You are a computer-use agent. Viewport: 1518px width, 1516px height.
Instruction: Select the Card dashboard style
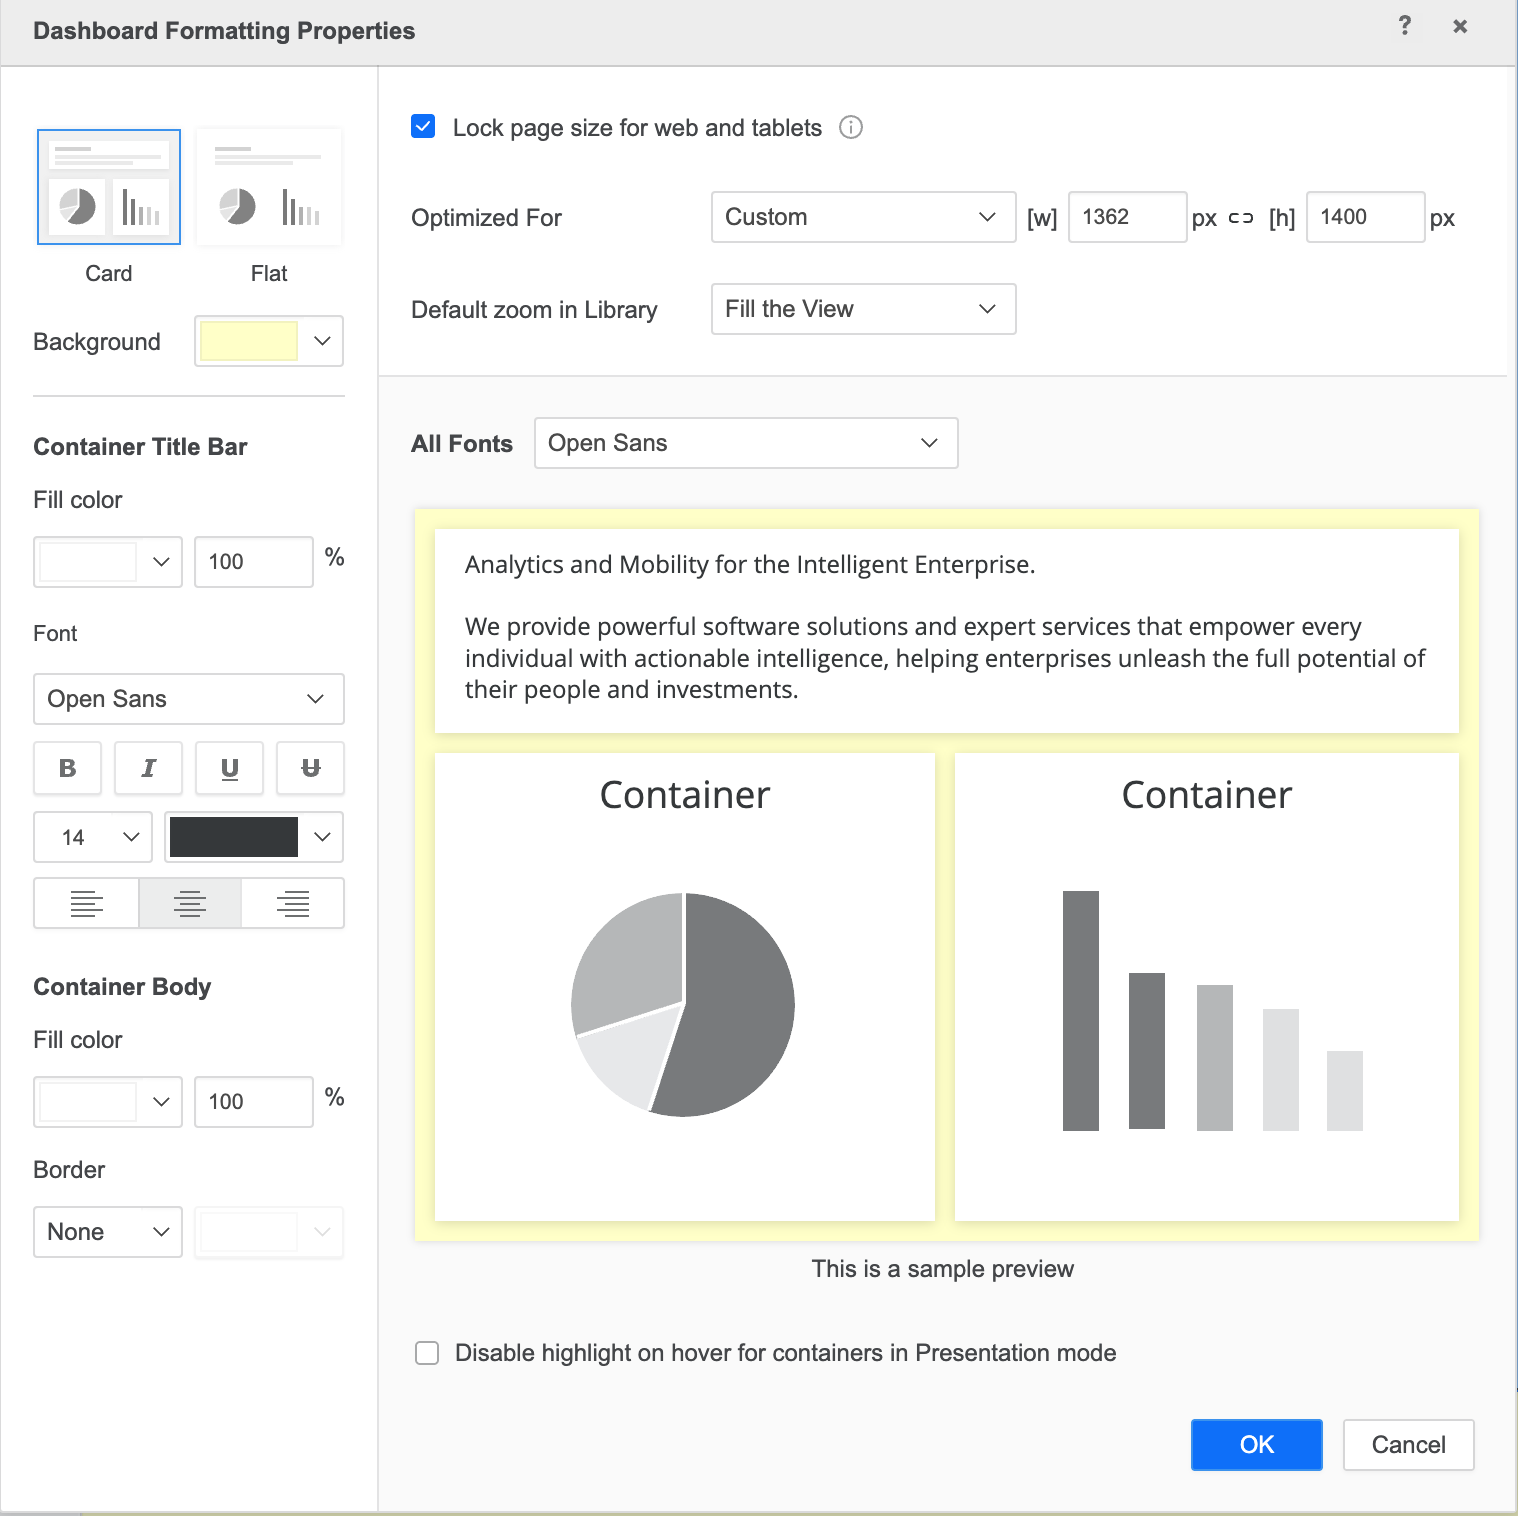[109, 187]
